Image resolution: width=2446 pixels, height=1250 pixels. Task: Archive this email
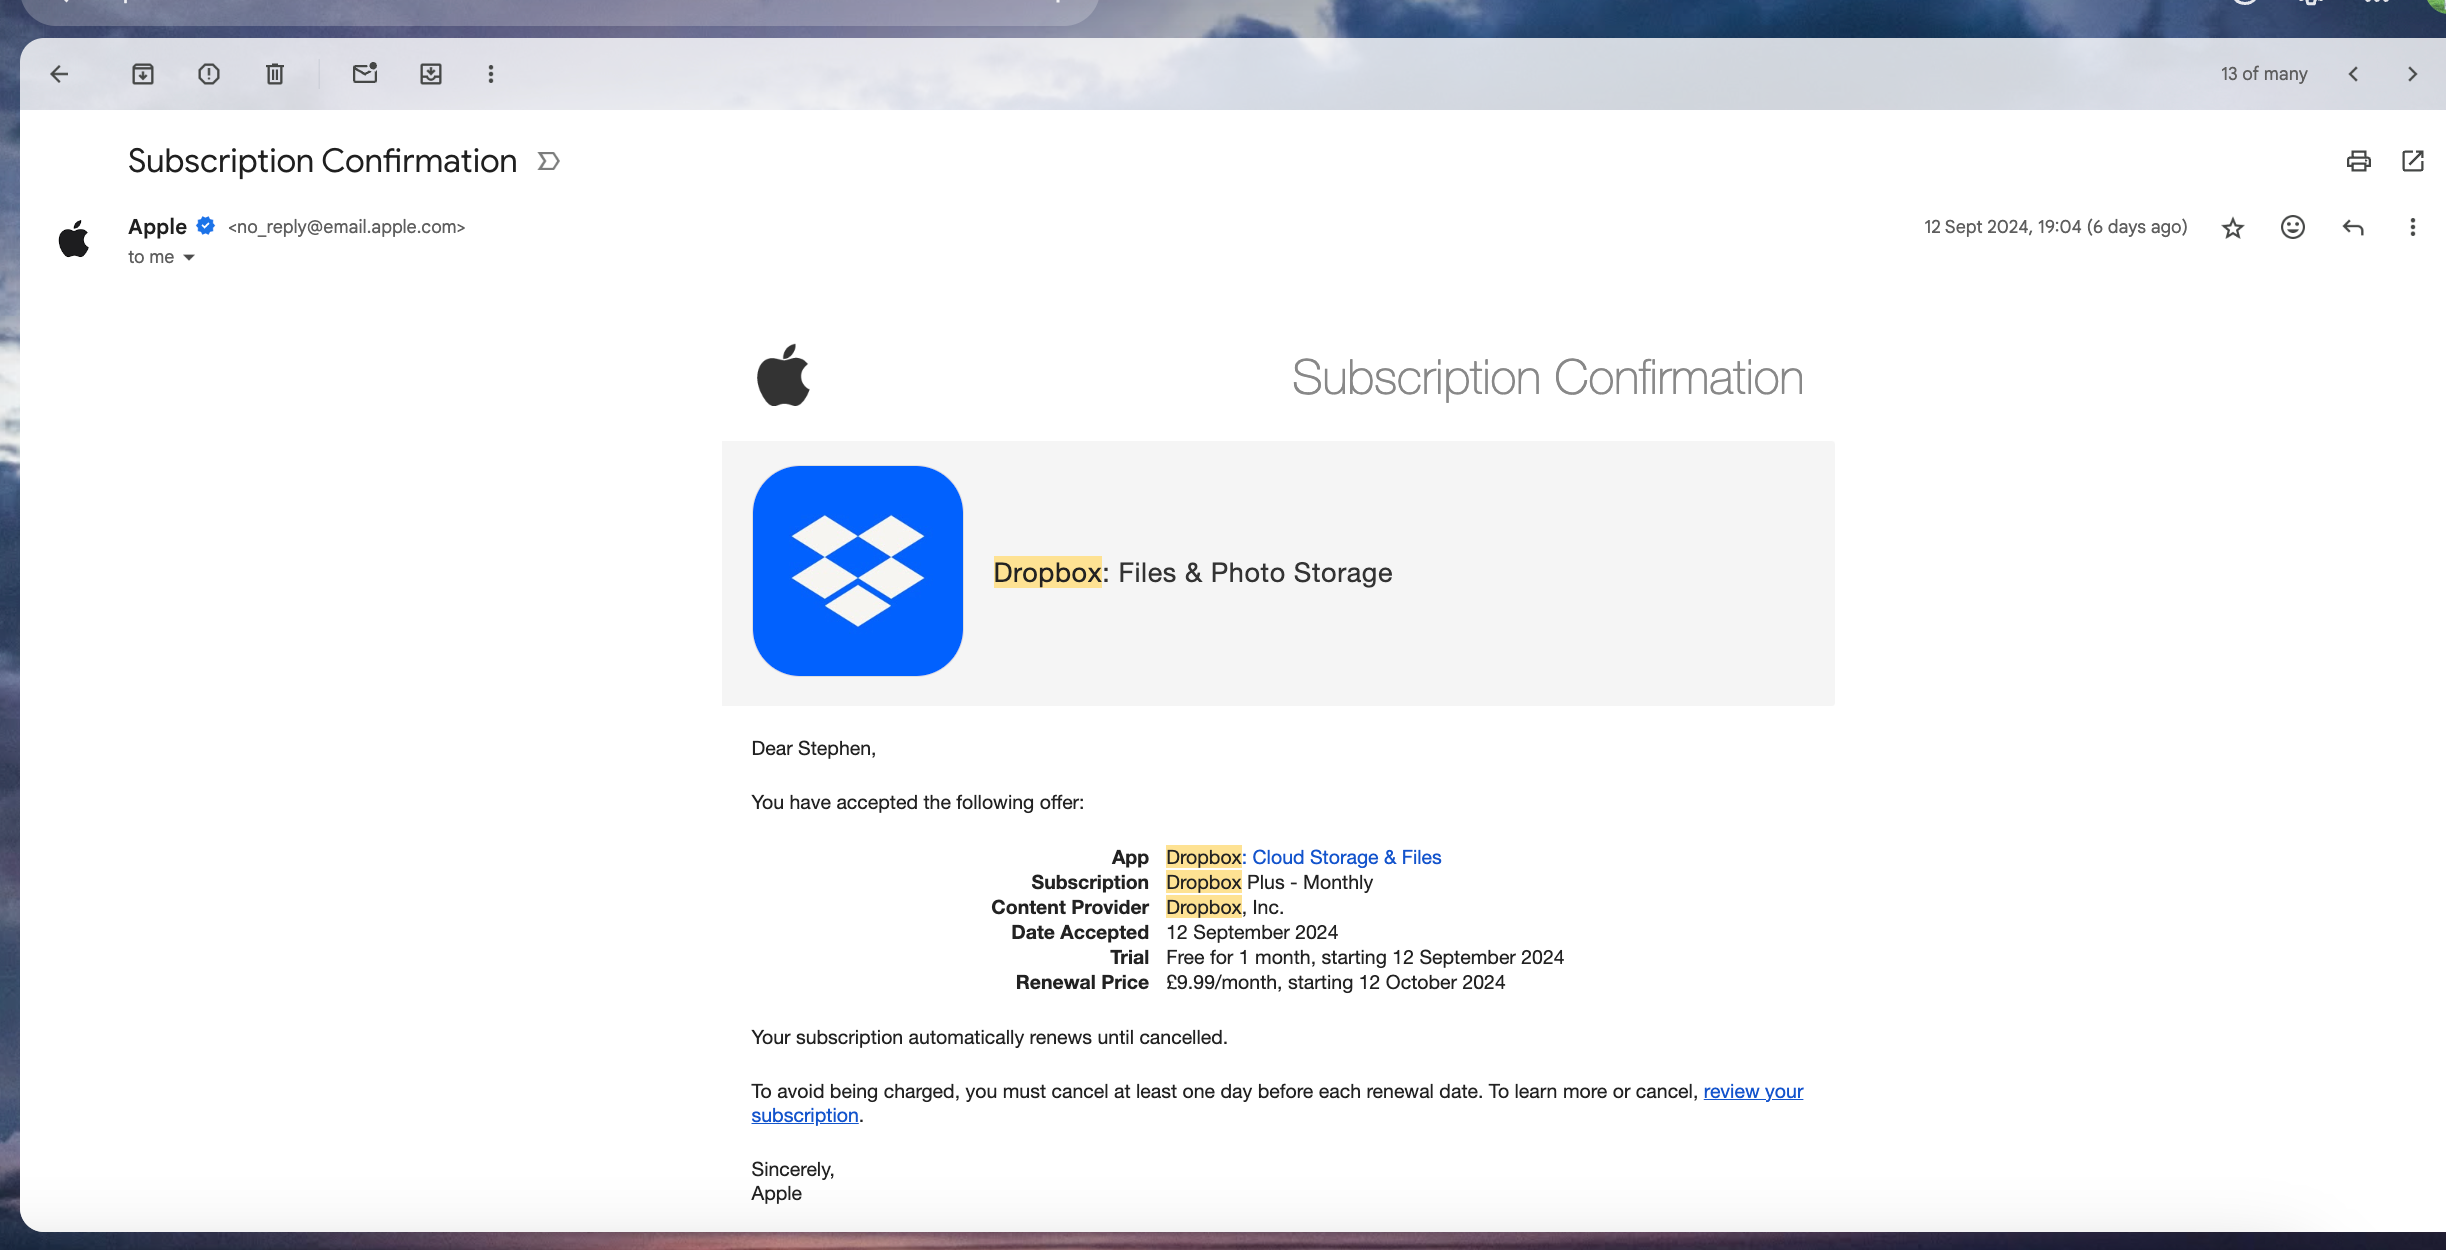point(142,73)
